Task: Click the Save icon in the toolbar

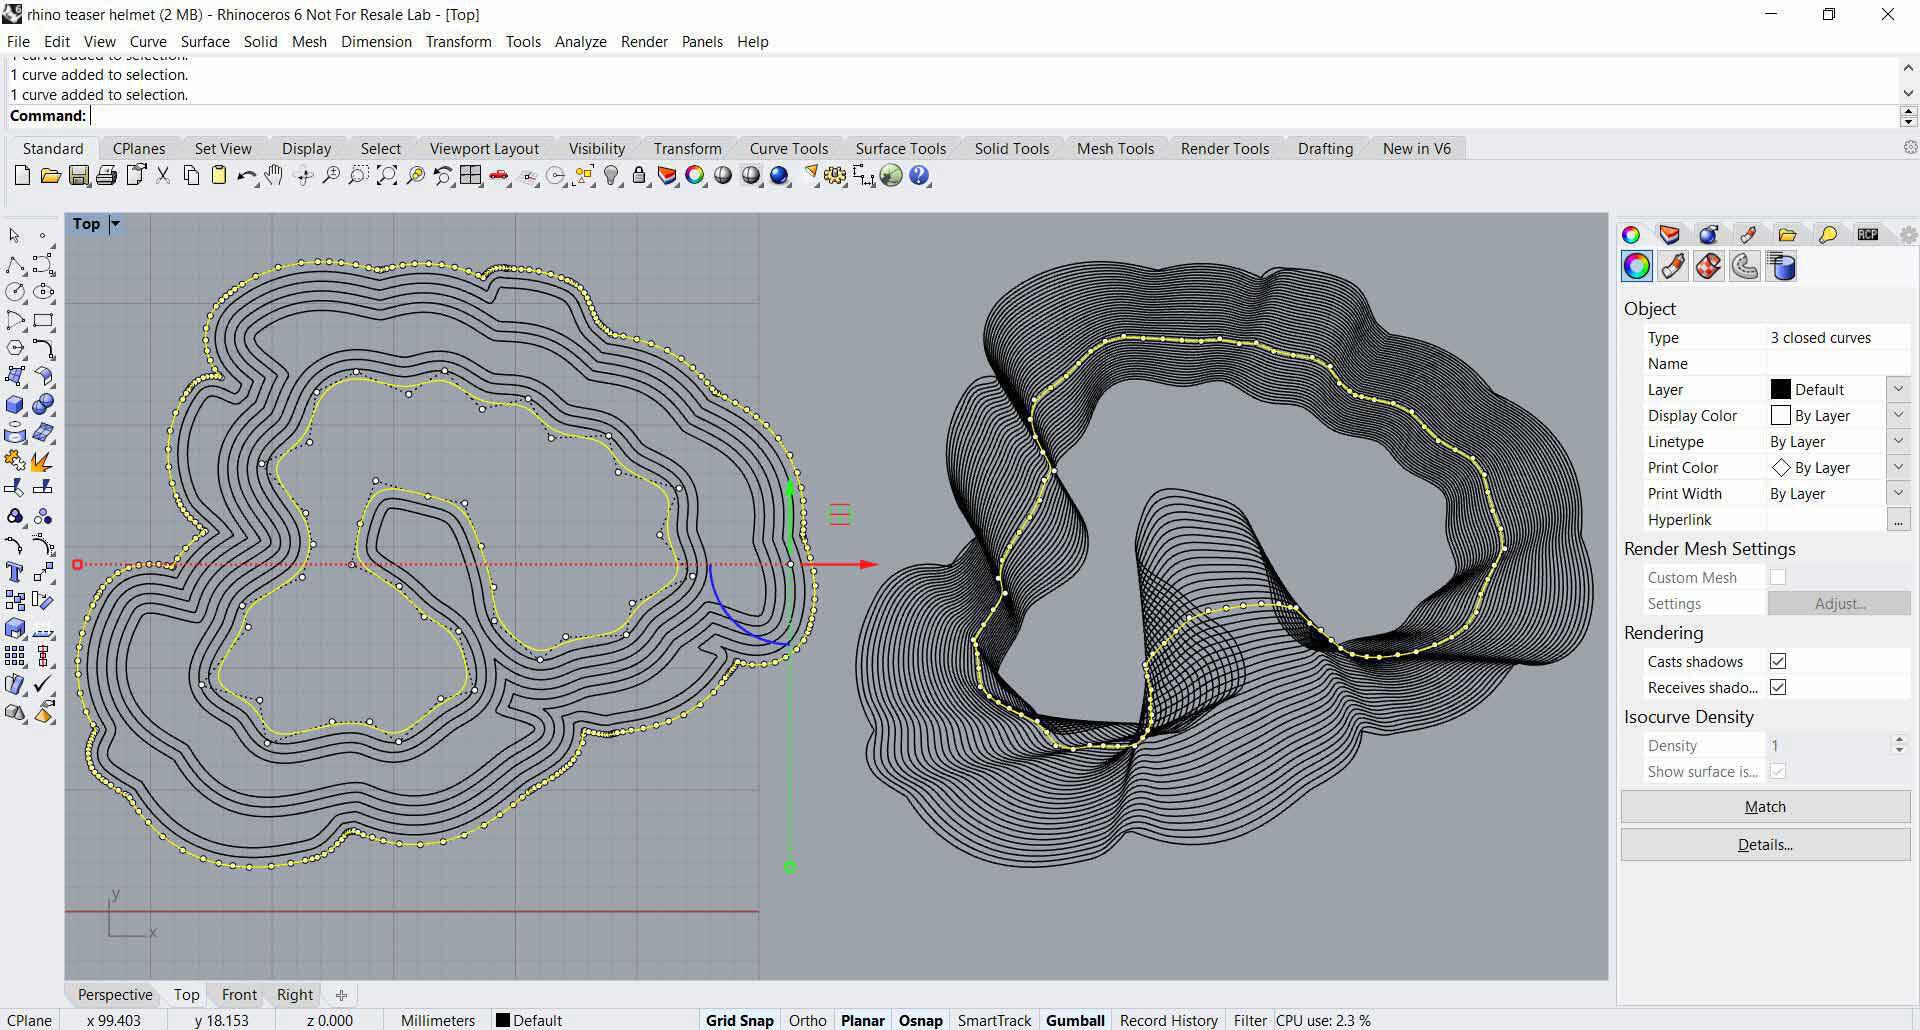Action: point(80,176)
